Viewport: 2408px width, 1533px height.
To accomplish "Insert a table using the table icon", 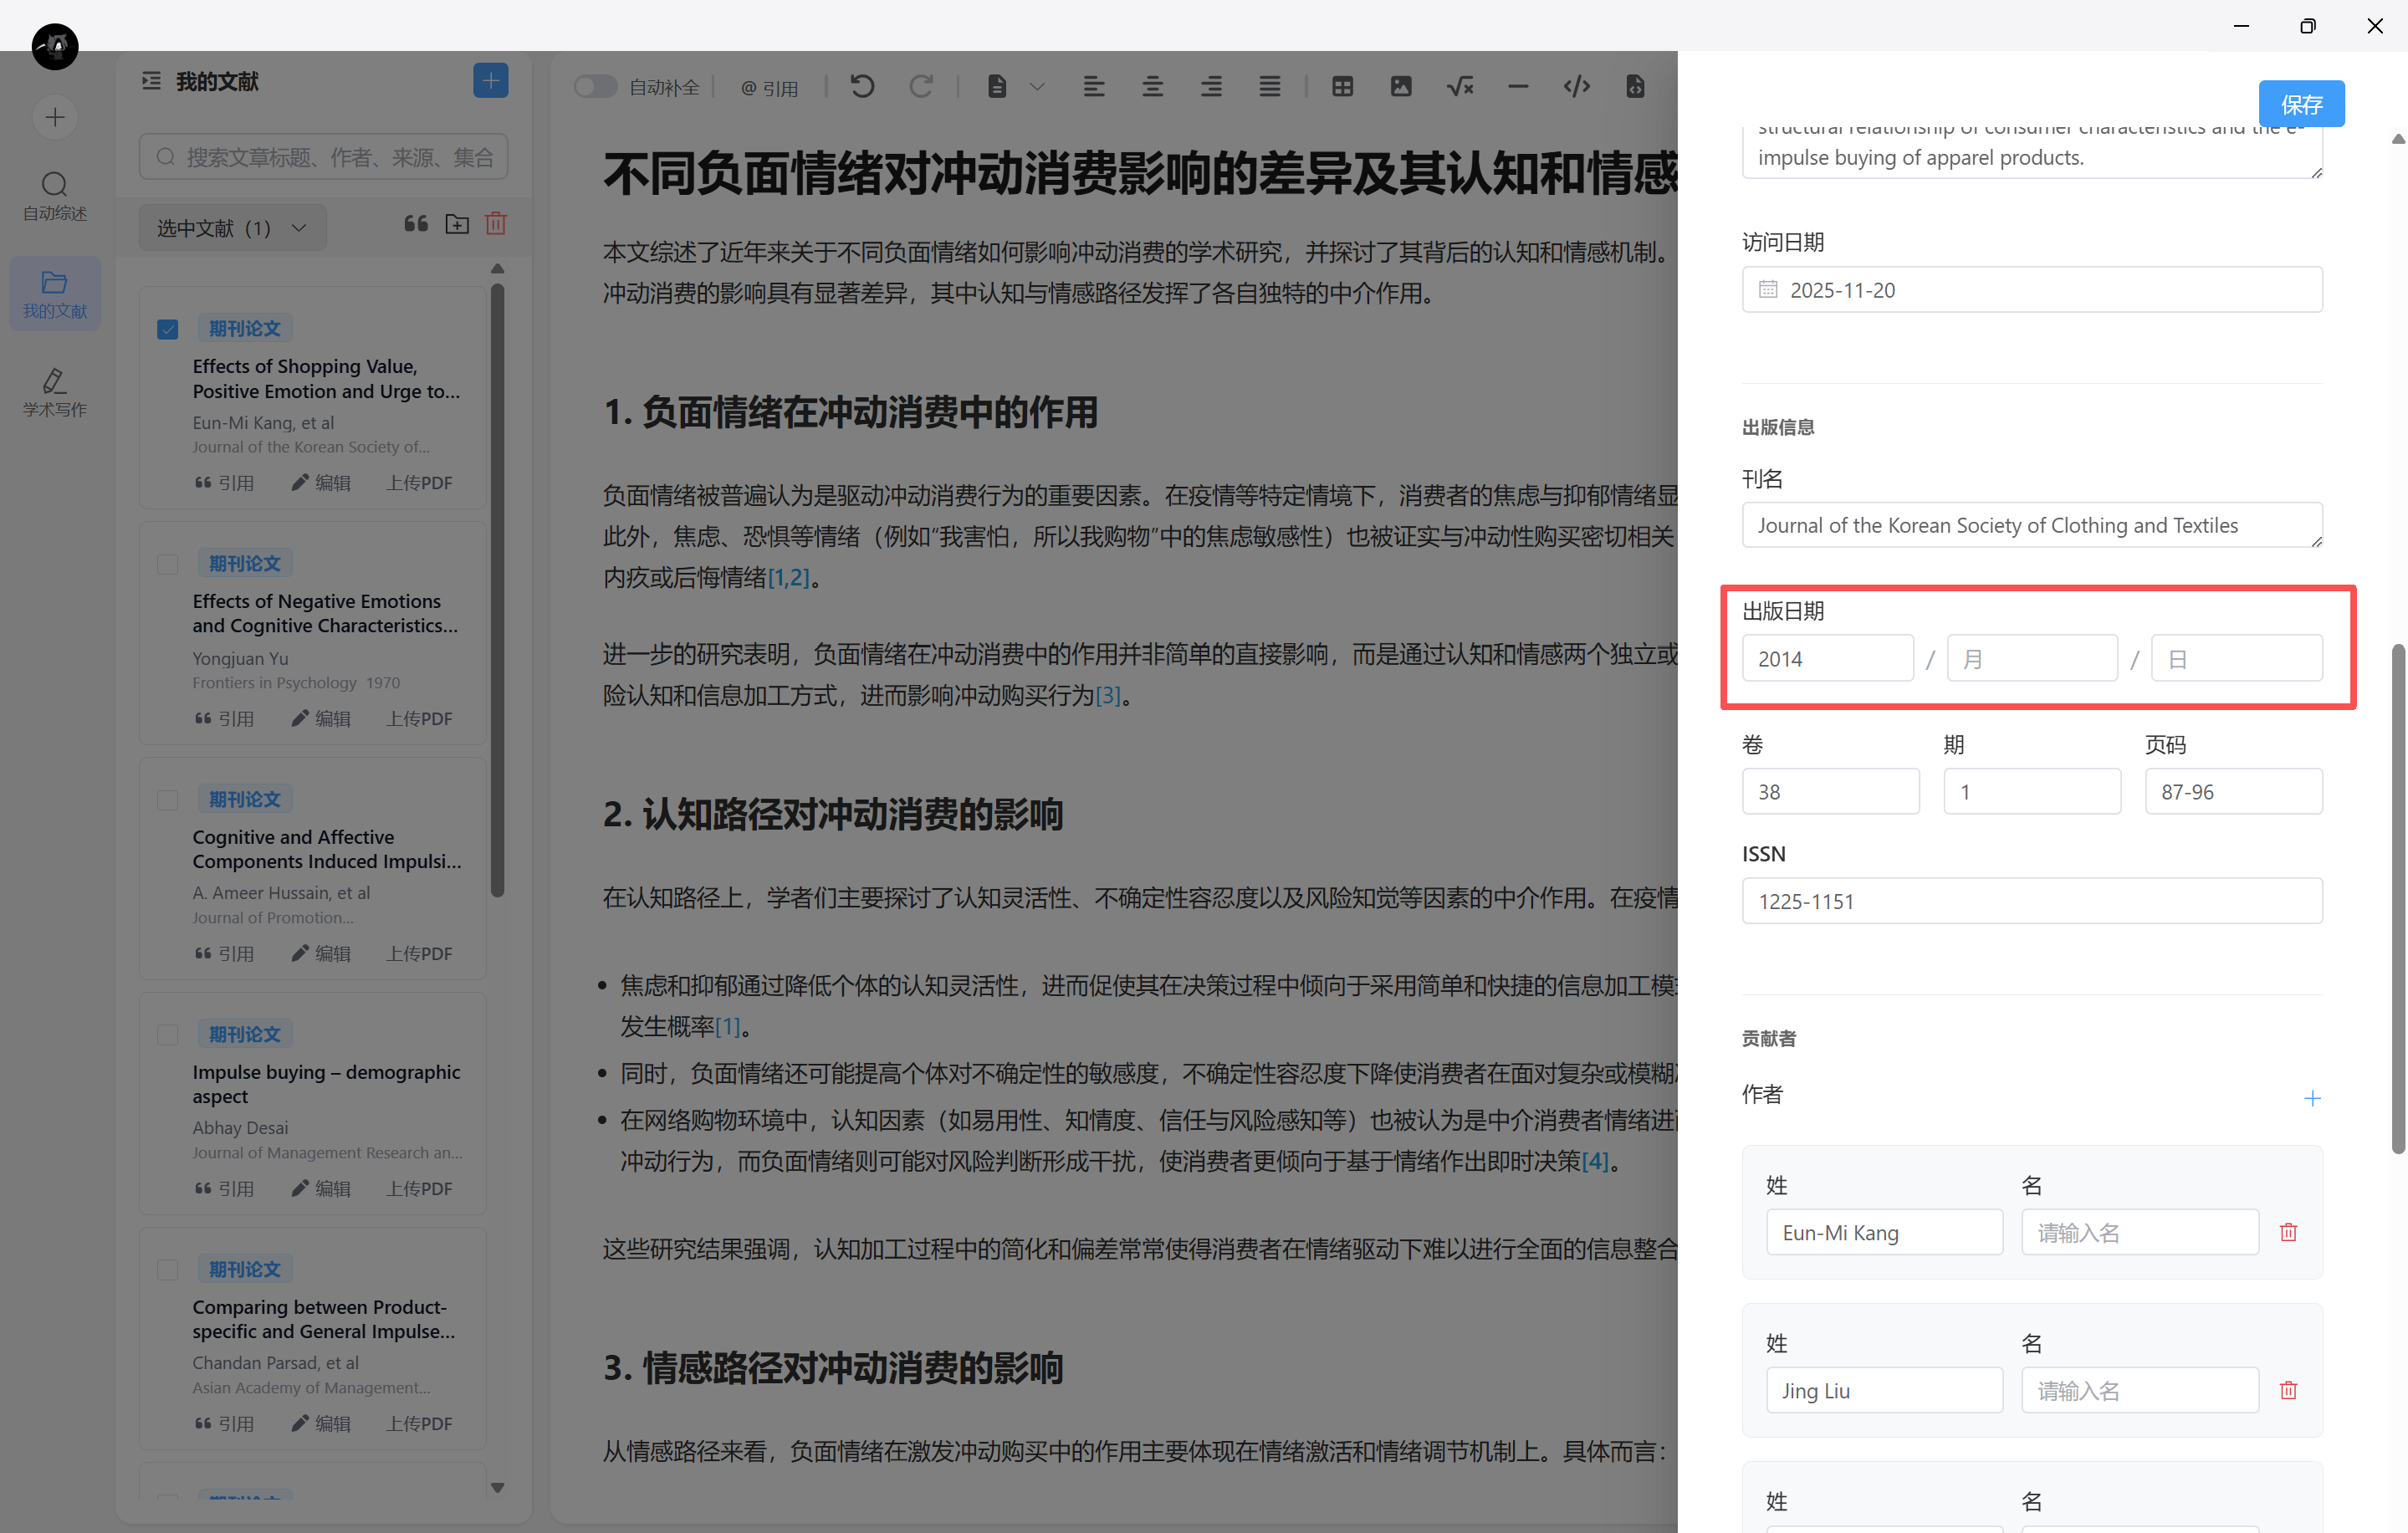I will pos(1342,87).
